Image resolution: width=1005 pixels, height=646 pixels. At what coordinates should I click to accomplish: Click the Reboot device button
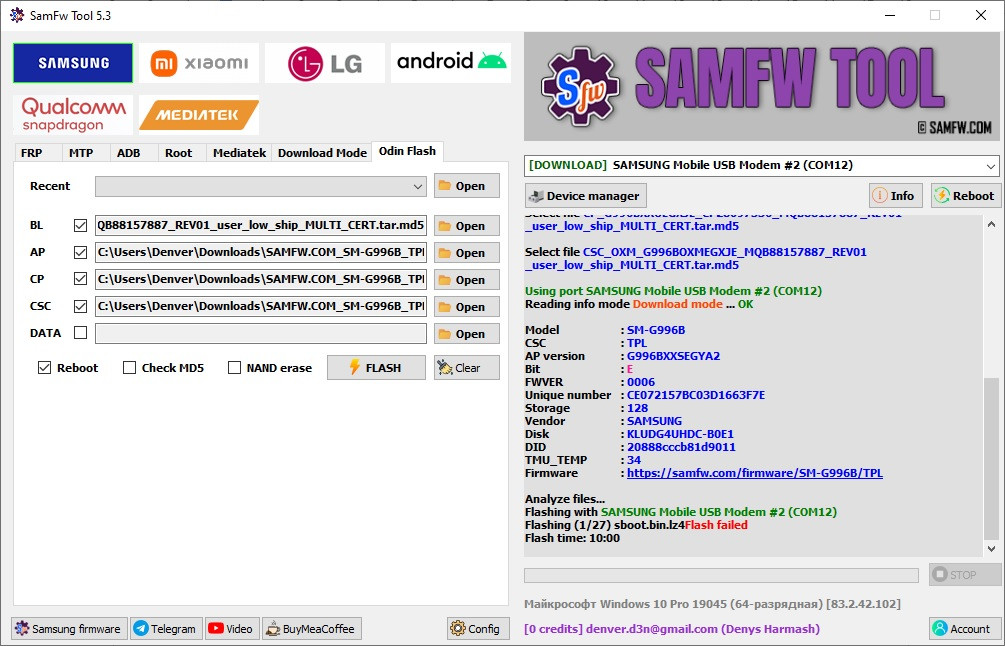coord(965,195)
